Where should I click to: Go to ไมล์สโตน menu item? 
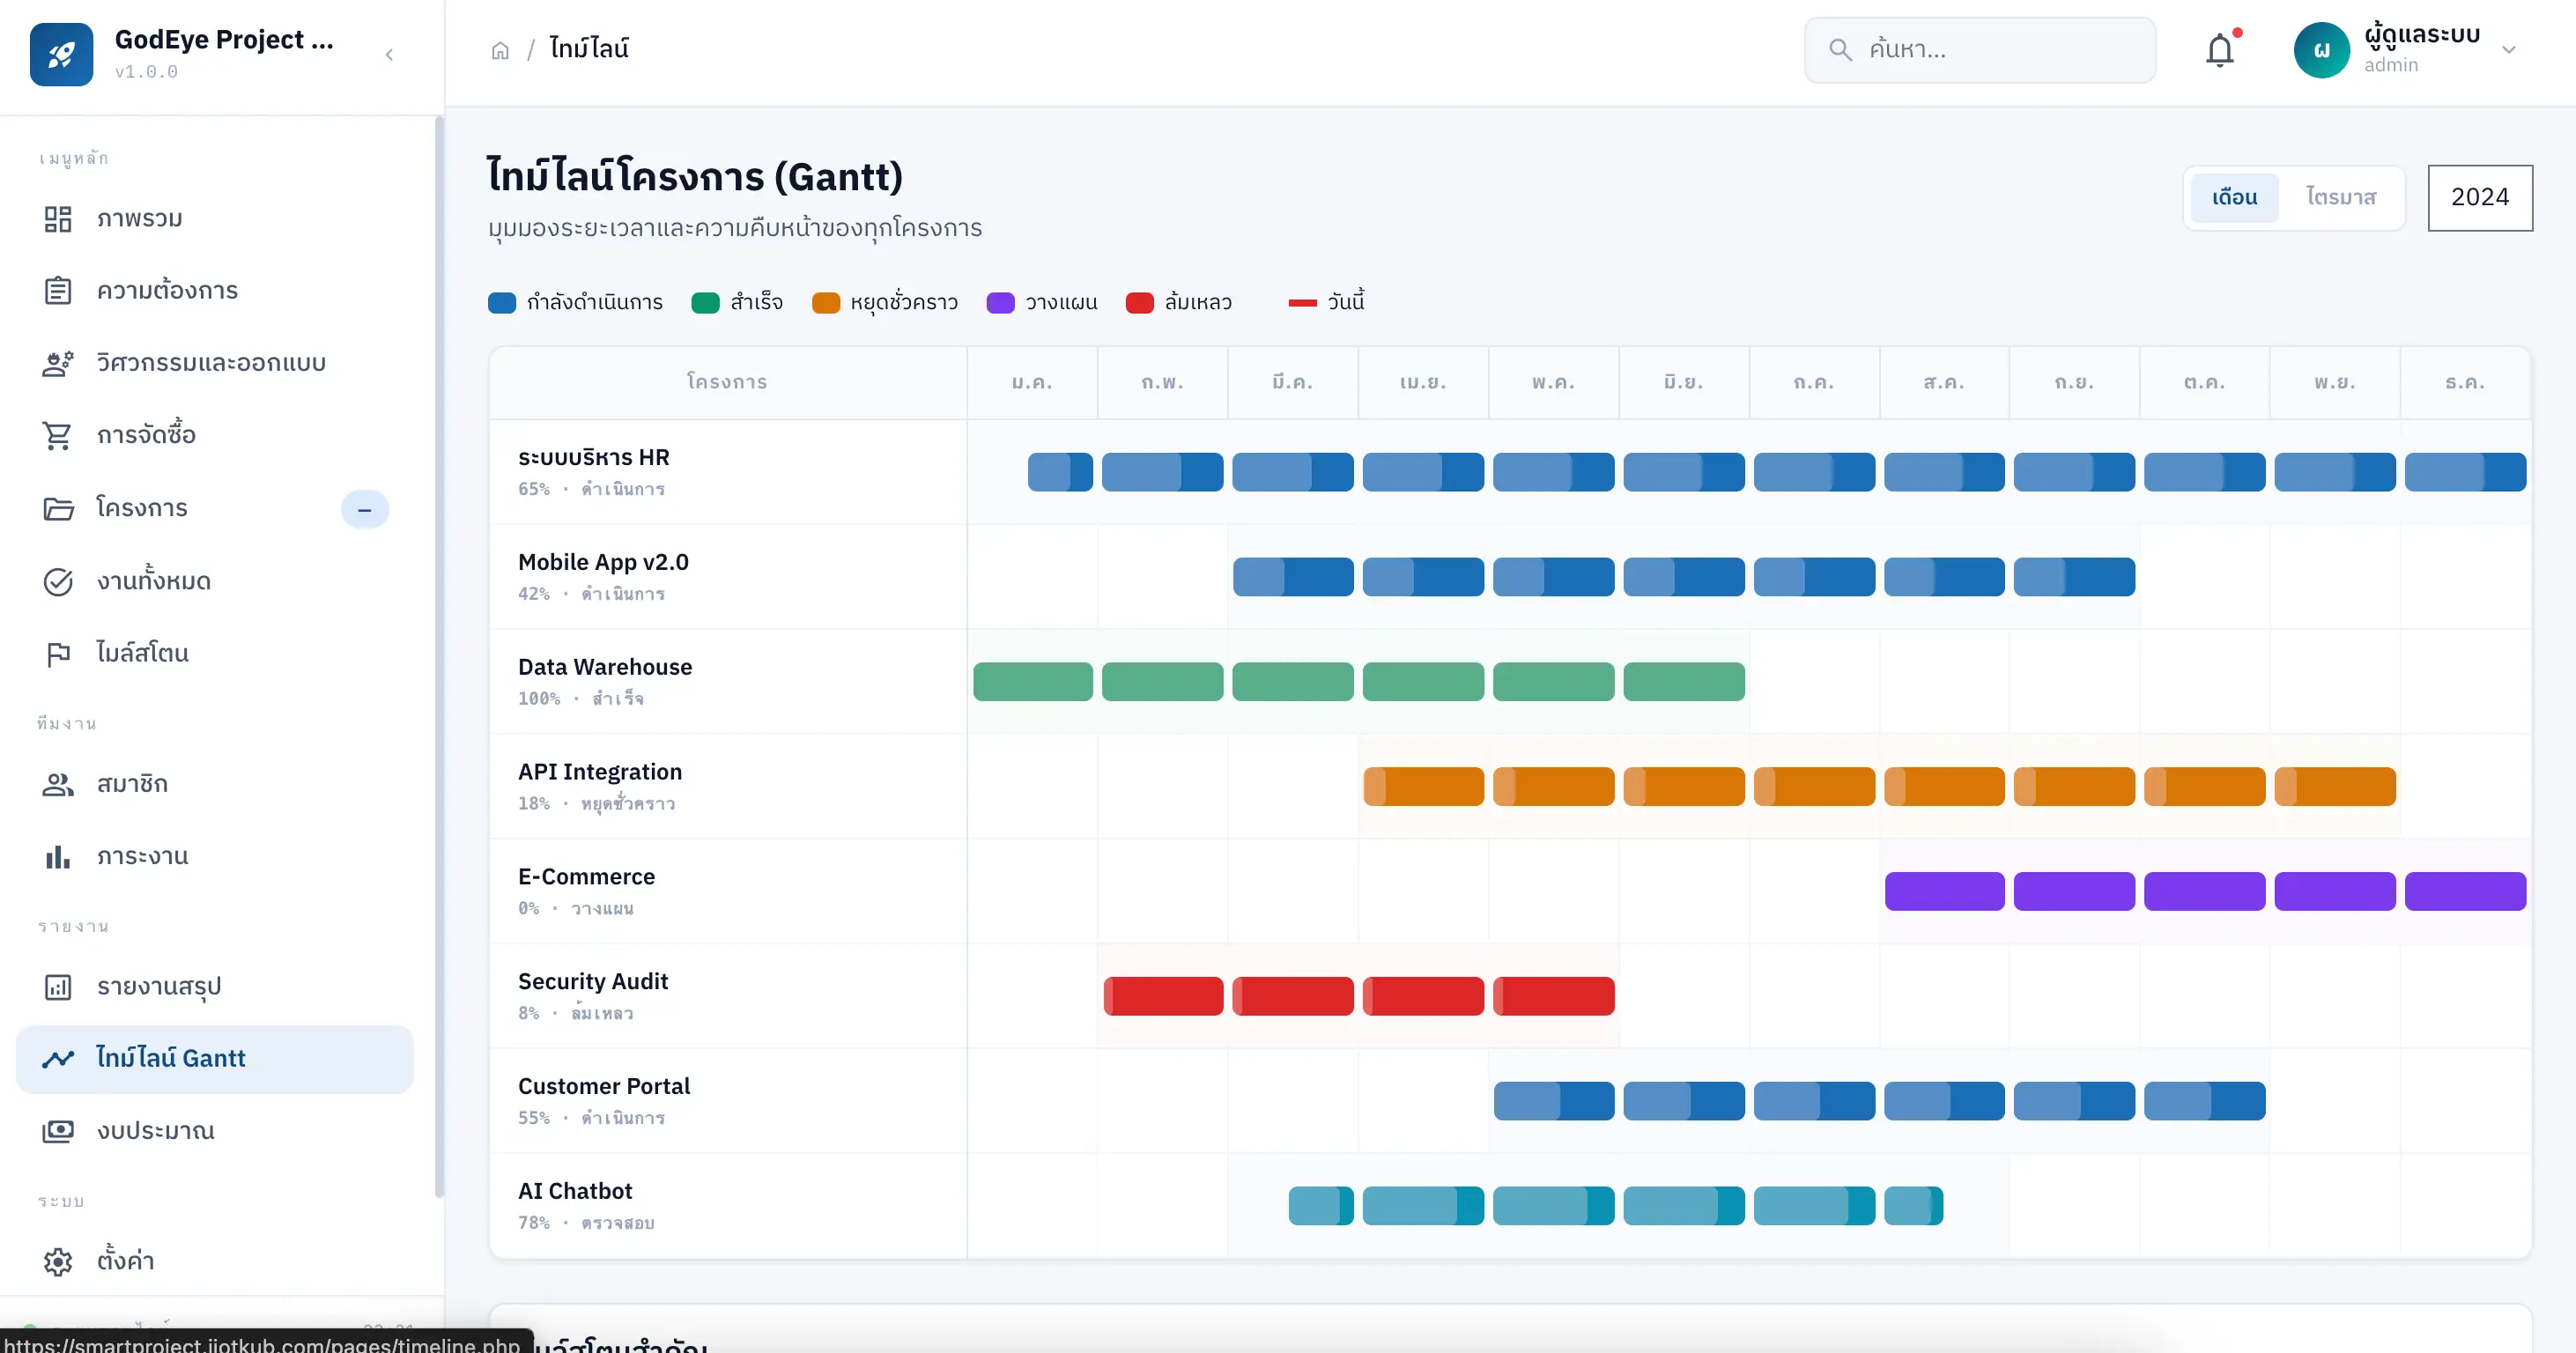(x=214, y=653)
